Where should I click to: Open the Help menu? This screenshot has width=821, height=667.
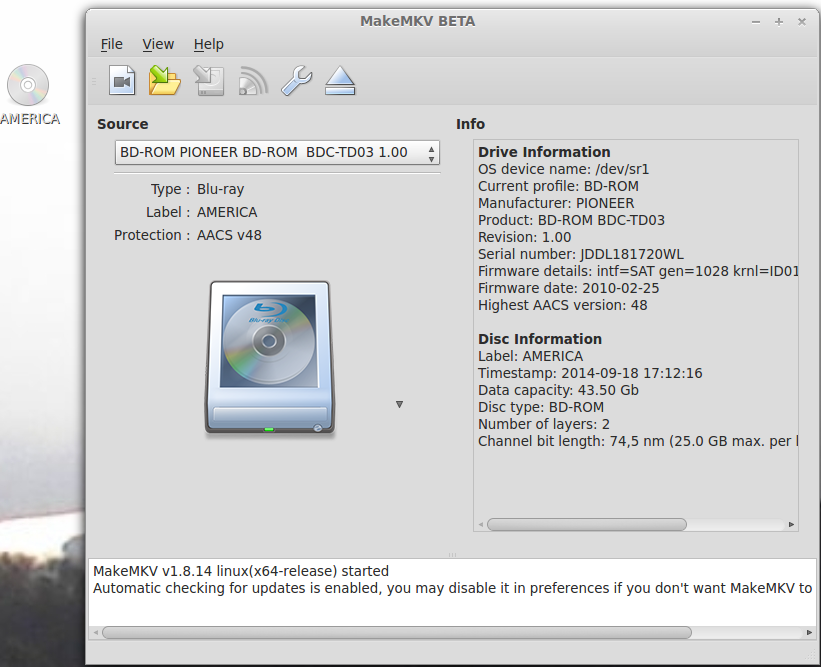208,44
